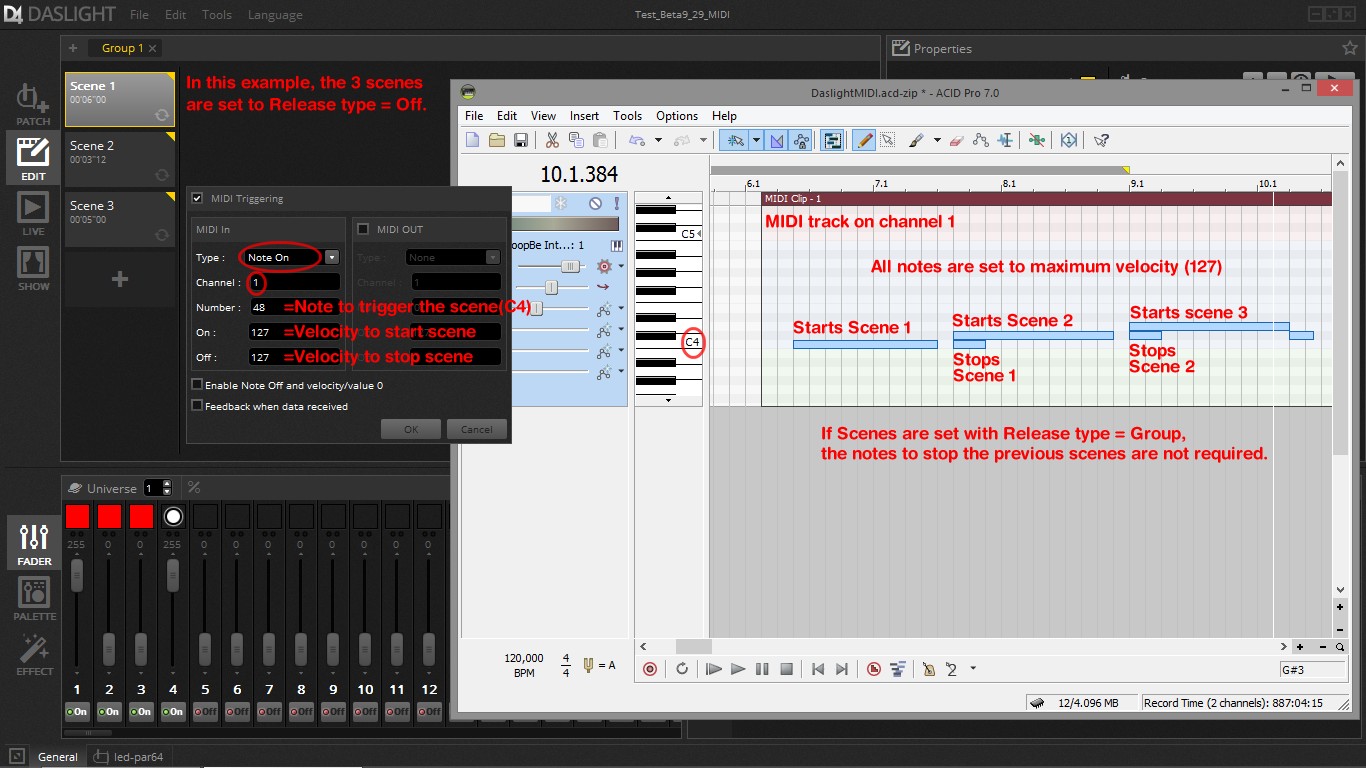Click What's This help cursor icon
The height and width of the screenshot is (768, 1366).
(x=1102, y=141)
